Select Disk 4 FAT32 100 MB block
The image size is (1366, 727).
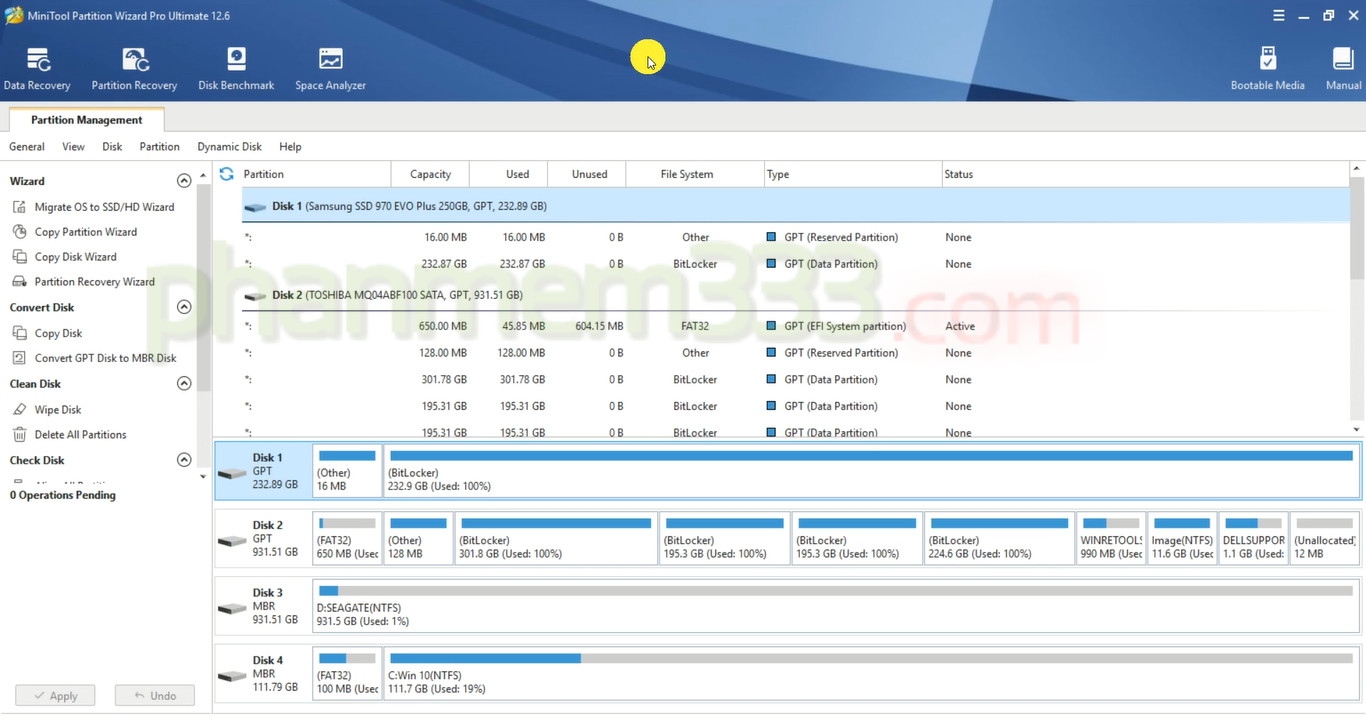click(347, 674)
